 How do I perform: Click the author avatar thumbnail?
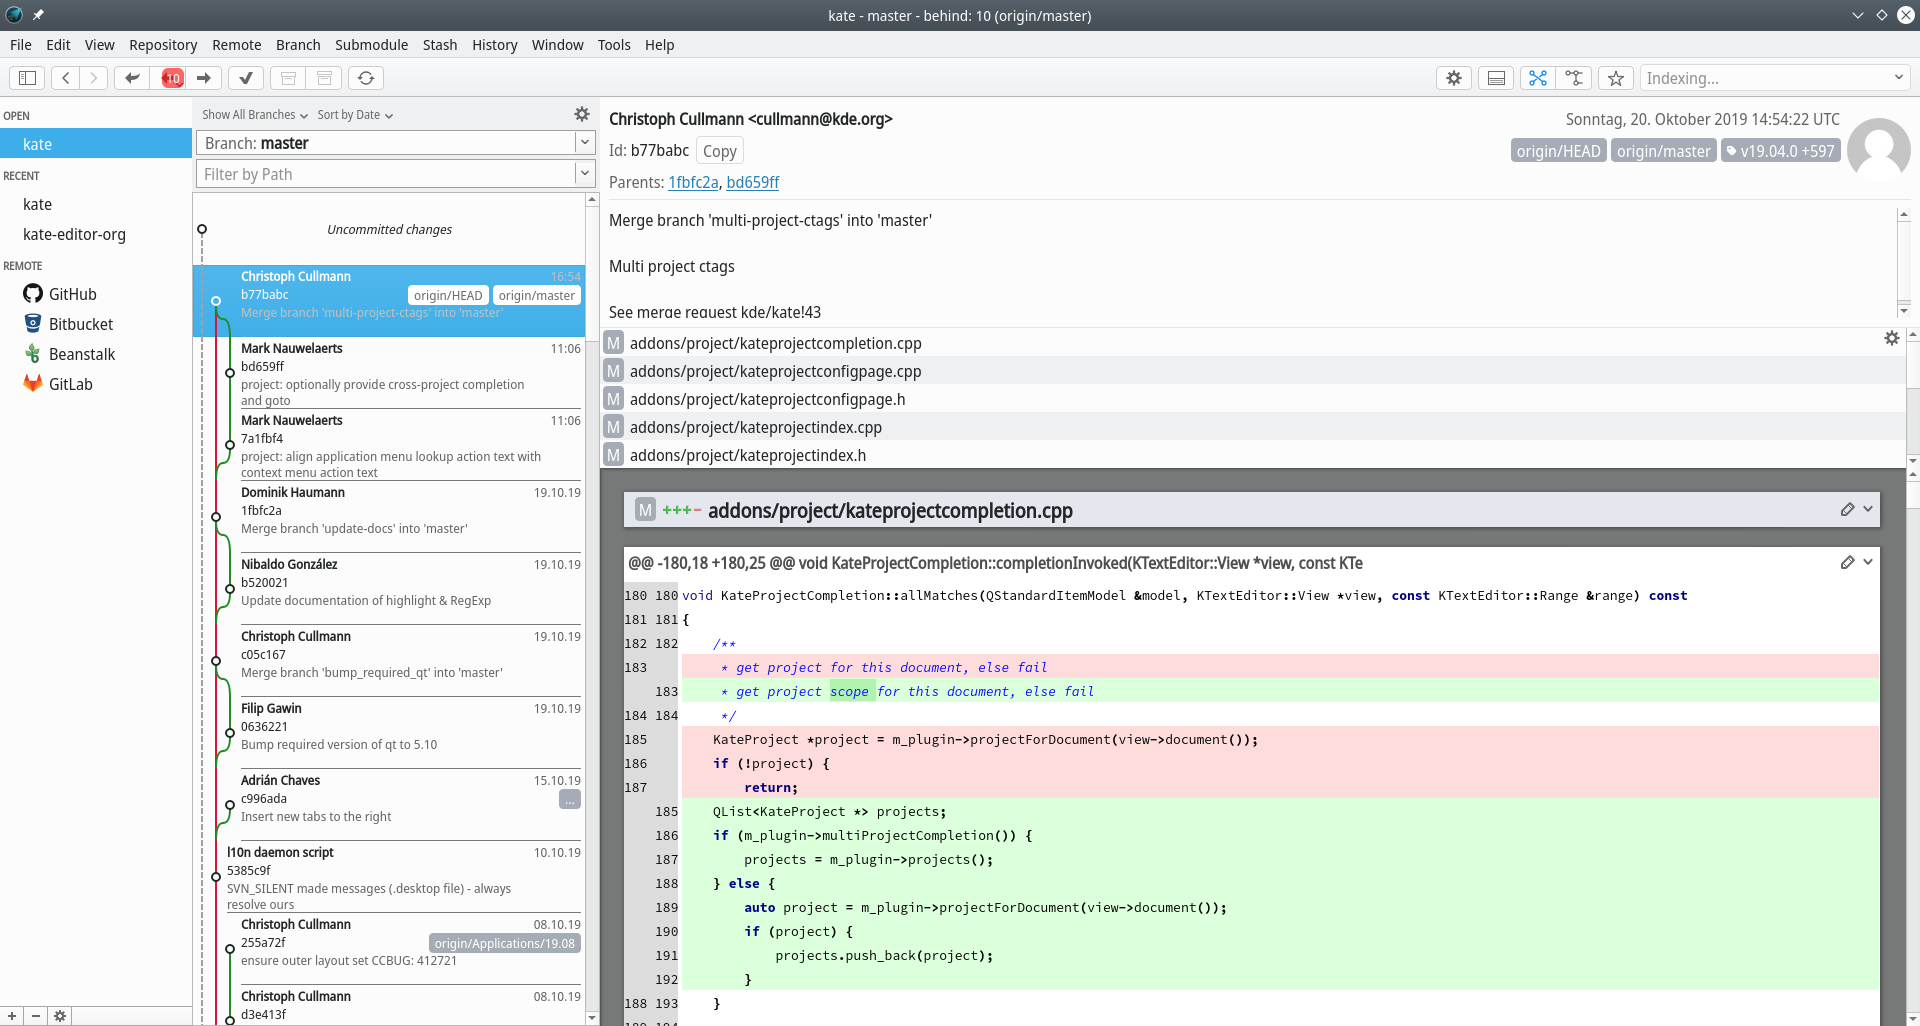click(1878, 149)
